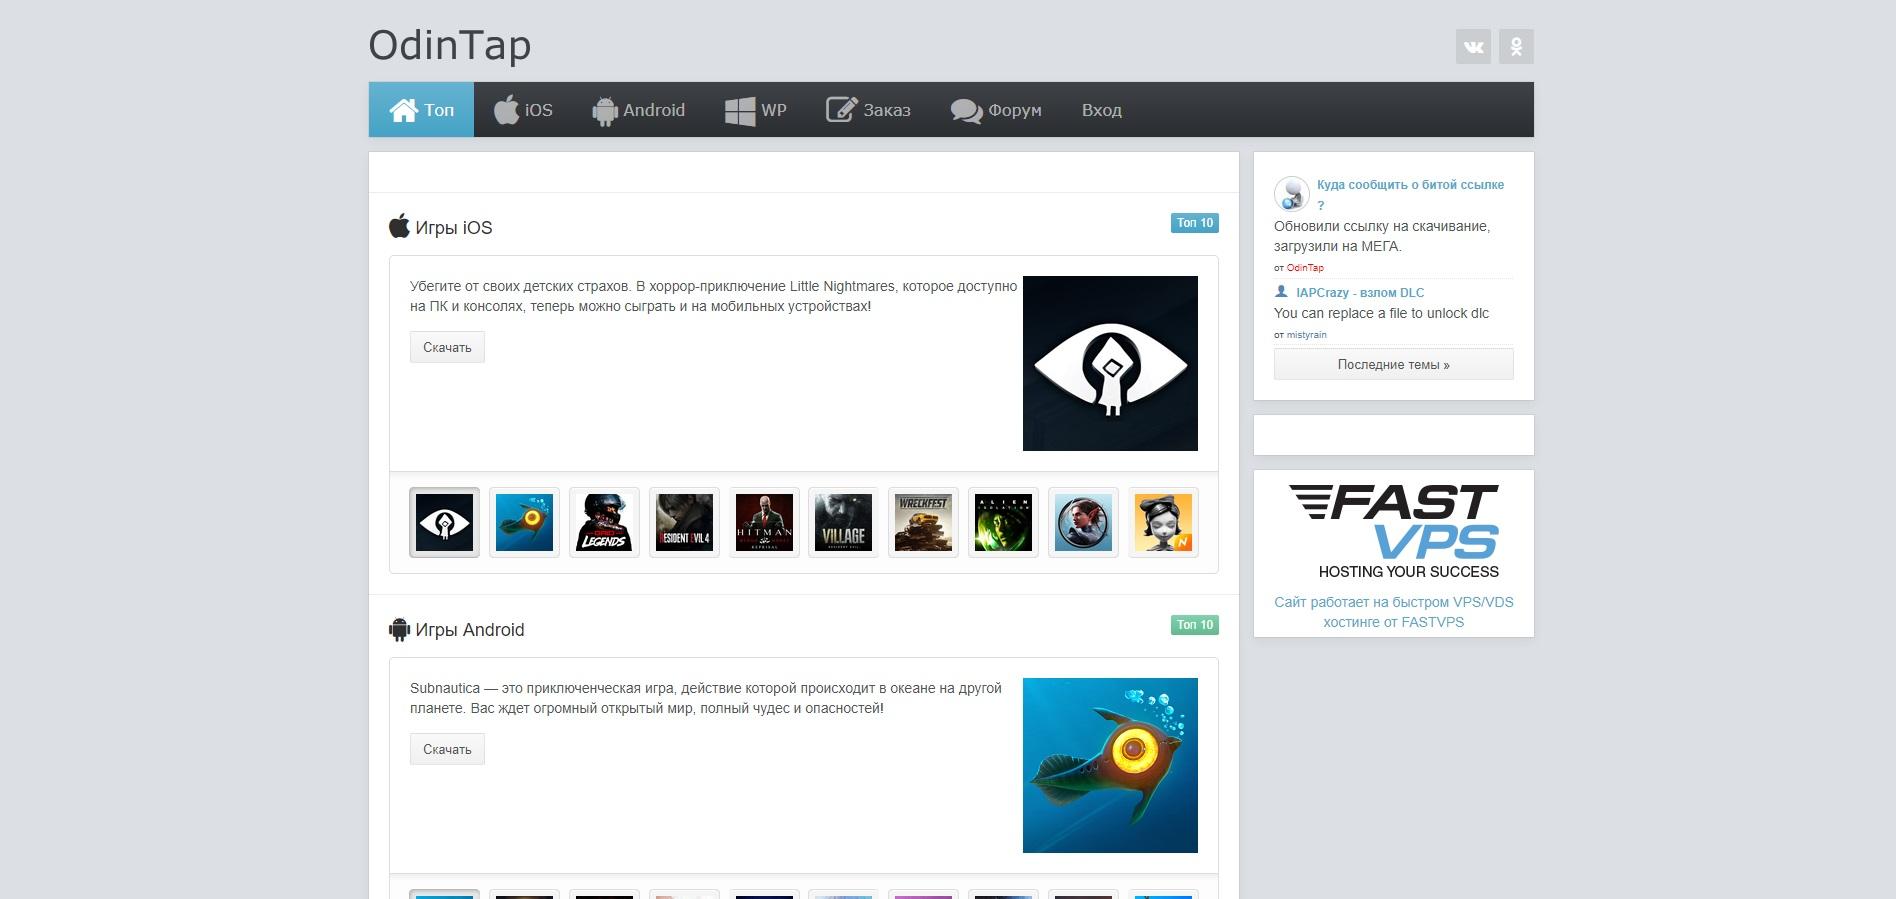
Task: Open the OdinTap author link
Action: click(x=1305, y=268)
